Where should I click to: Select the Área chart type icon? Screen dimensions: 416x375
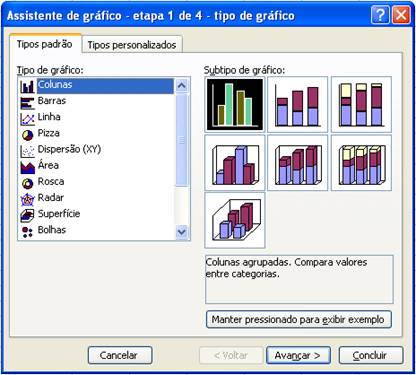[x=27, y=167]
